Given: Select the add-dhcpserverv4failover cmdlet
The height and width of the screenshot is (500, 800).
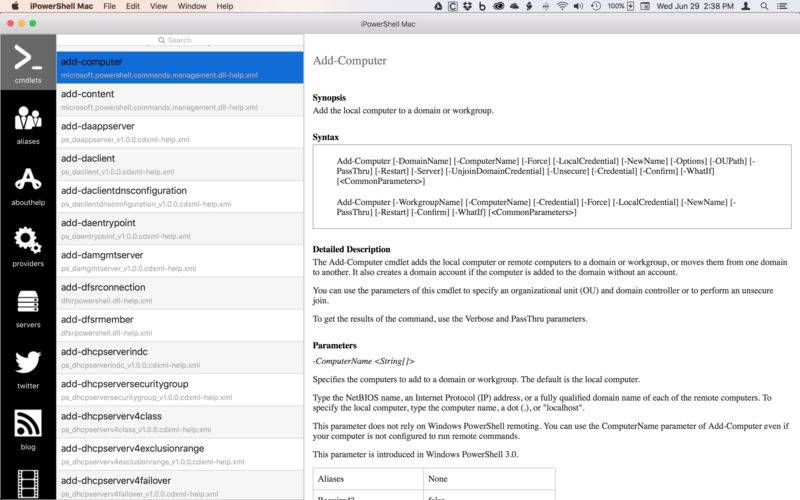Looking at the screenshot, I should [180, 485].
